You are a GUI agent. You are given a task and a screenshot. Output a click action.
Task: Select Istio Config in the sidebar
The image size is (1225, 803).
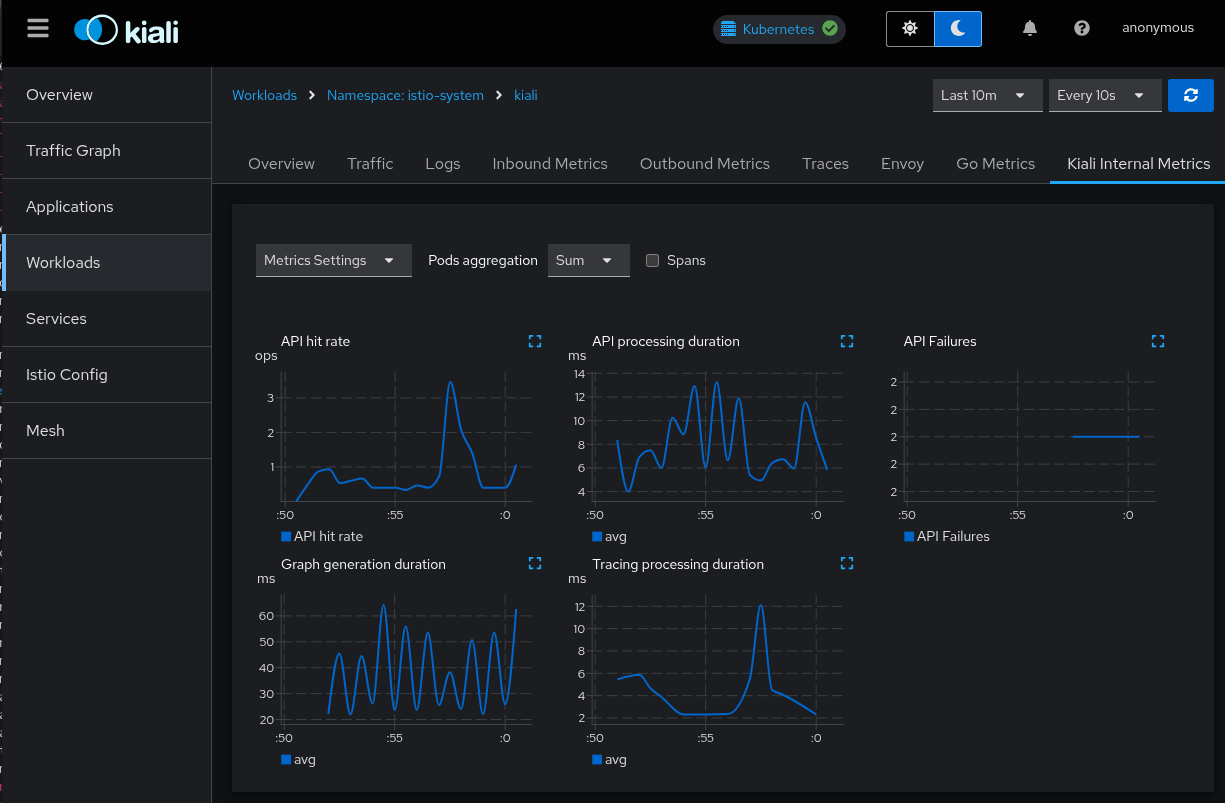pyautogui.click(x=66, y=374)
